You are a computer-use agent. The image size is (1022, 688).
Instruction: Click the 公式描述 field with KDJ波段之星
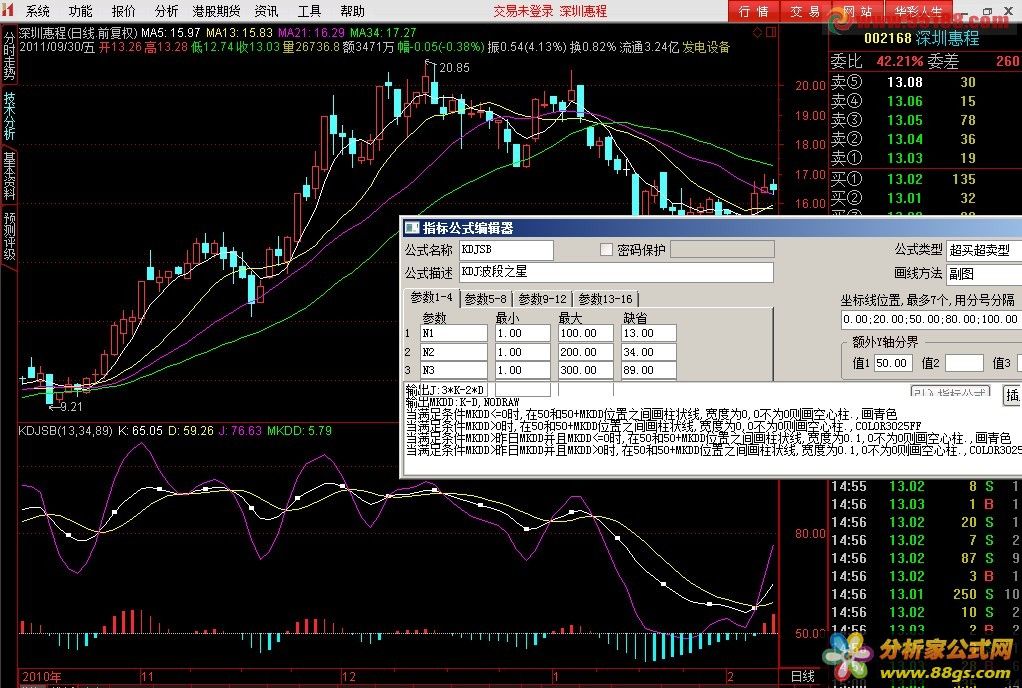pos(616,272)
